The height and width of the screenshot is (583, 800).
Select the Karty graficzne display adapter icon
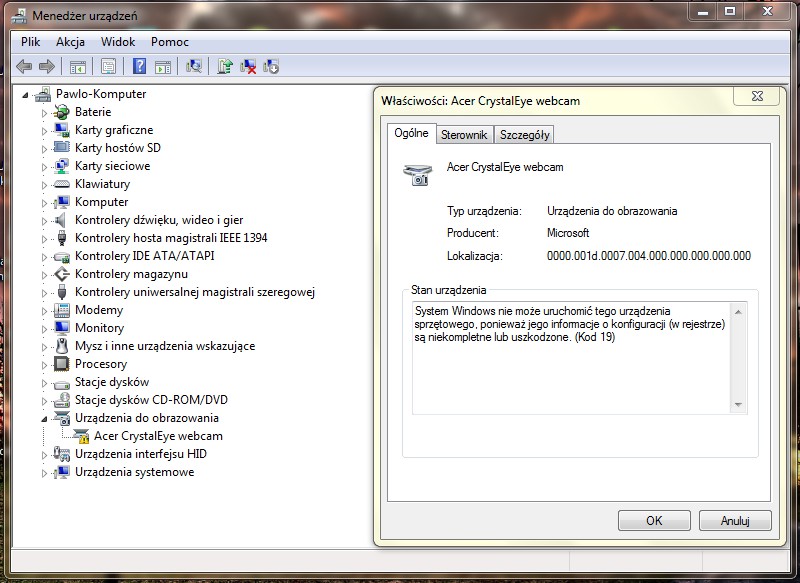(x=62, y=130)
